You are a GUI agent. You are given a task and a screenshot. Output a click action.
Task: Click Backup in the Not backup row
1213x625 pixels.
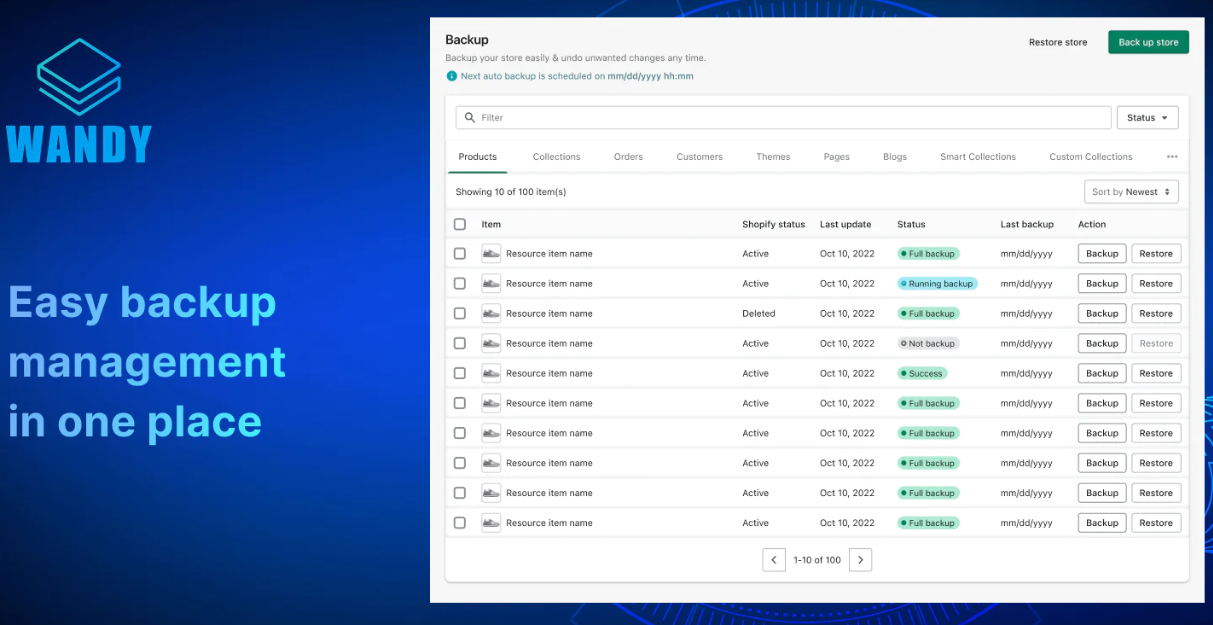pos(1102,344)
